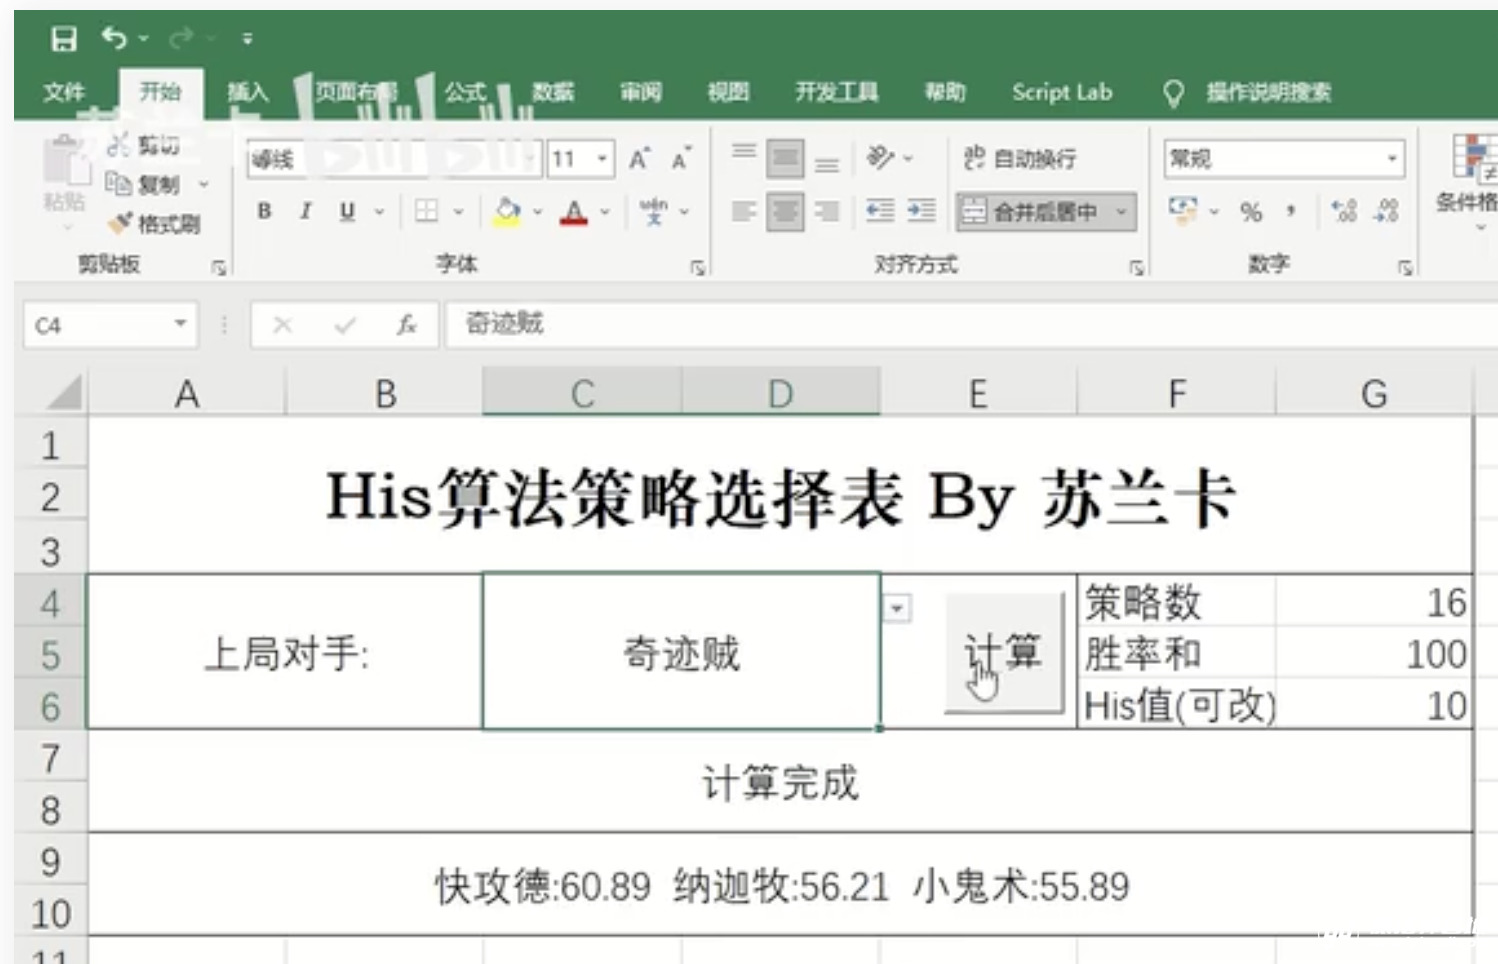
Task: Click the increase indent icon
Action: [921, 211]
